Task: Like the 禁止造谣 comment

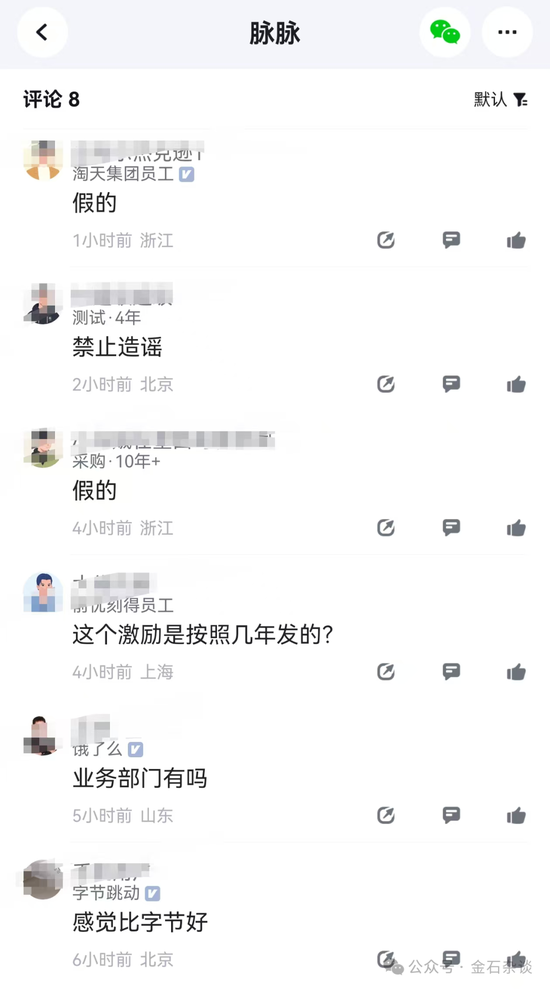Action: (x=516, y=384)
